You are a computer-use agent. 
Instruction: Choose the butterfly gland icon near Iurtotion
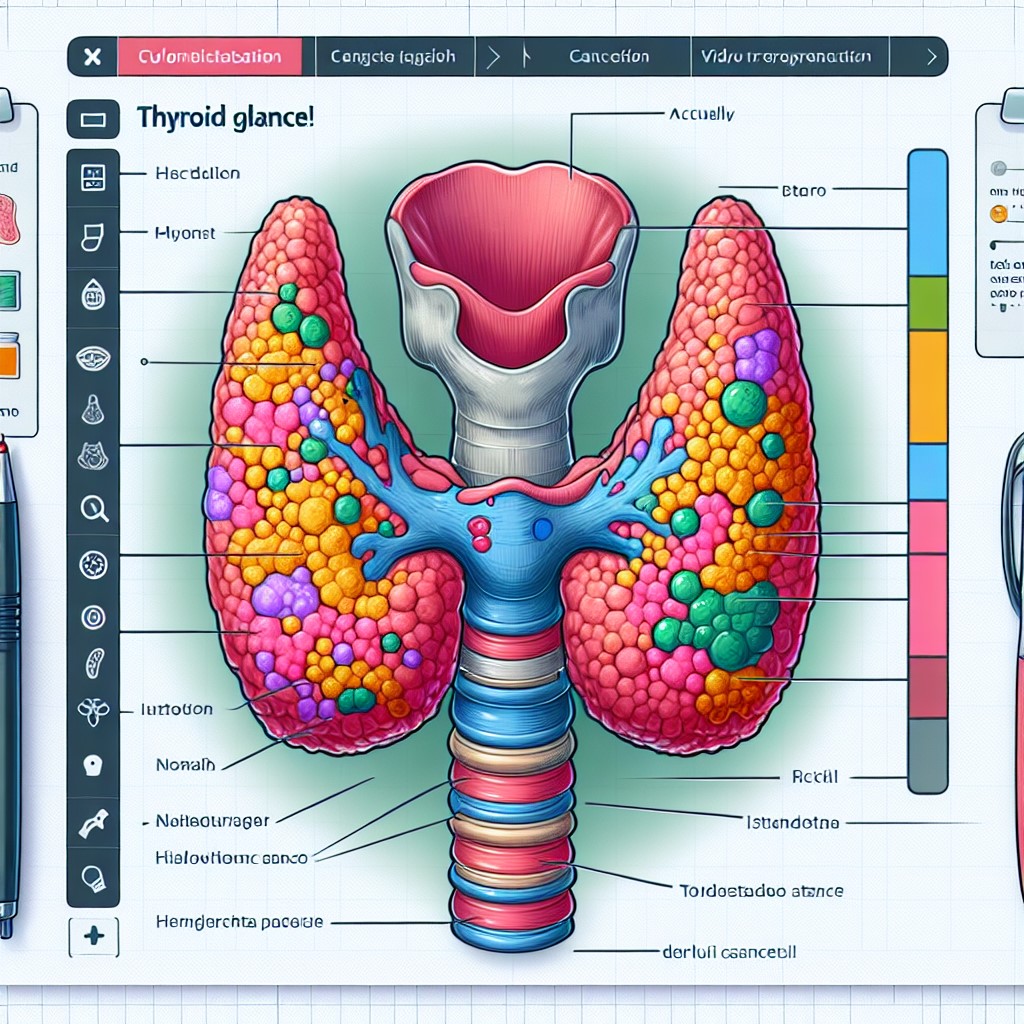[x=93, y=711]
